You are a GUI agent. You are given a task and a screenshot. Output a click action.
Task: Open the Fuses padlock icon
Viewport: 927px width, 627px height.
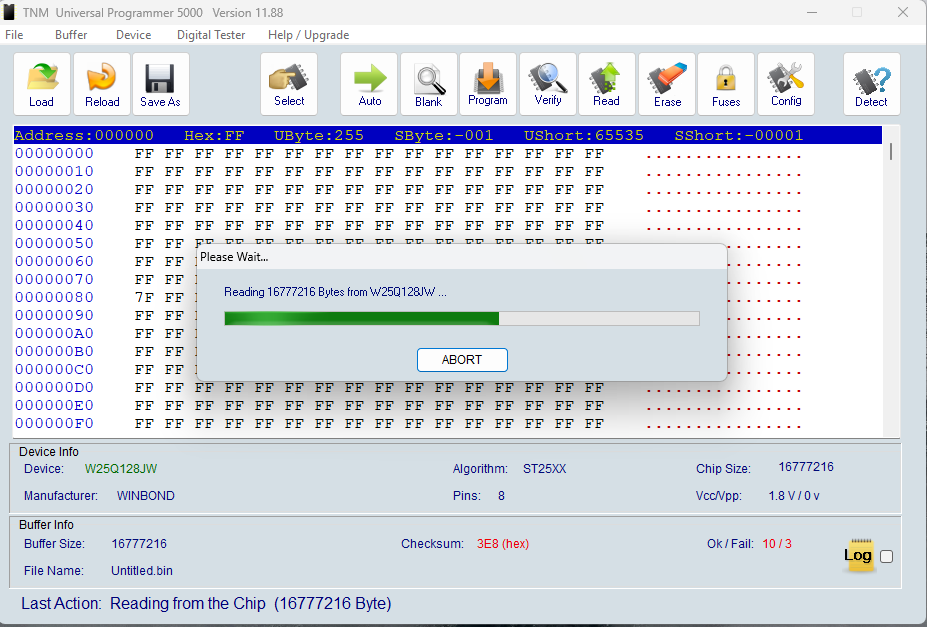[x=726, y=84]
